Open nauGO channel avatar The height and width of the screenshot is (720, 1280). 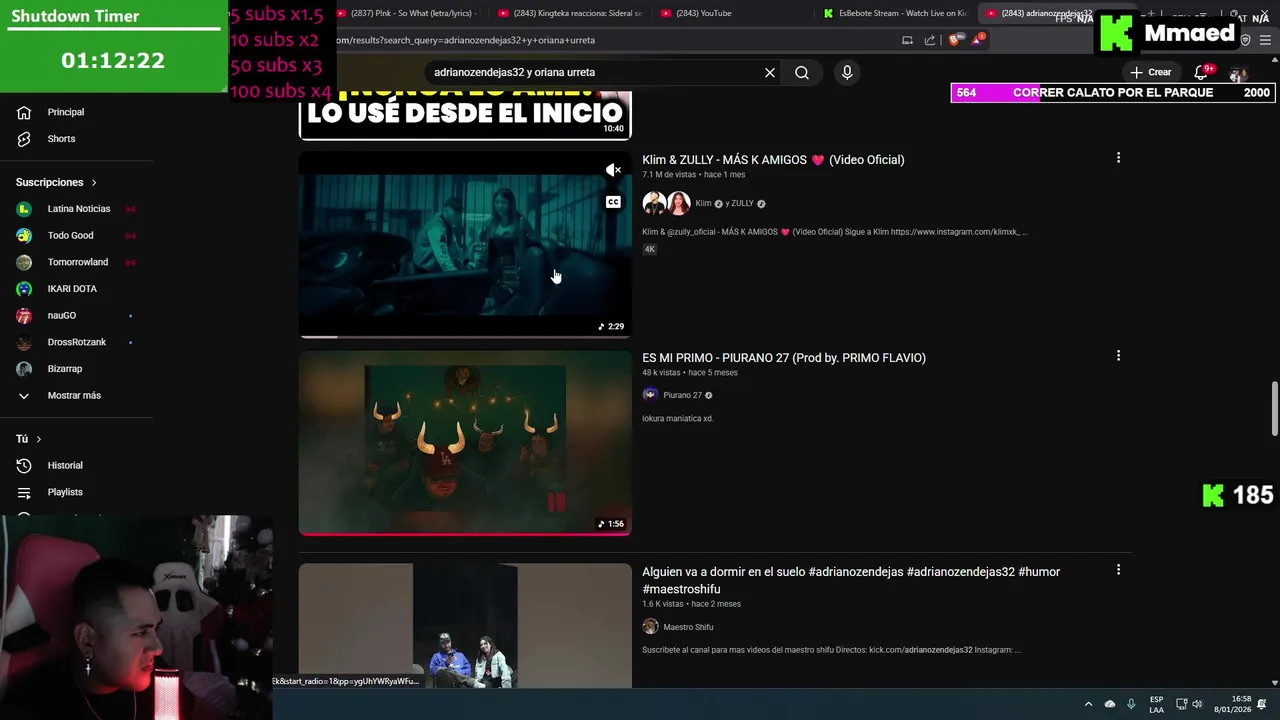pyautogui.click(x=24, y=315)
